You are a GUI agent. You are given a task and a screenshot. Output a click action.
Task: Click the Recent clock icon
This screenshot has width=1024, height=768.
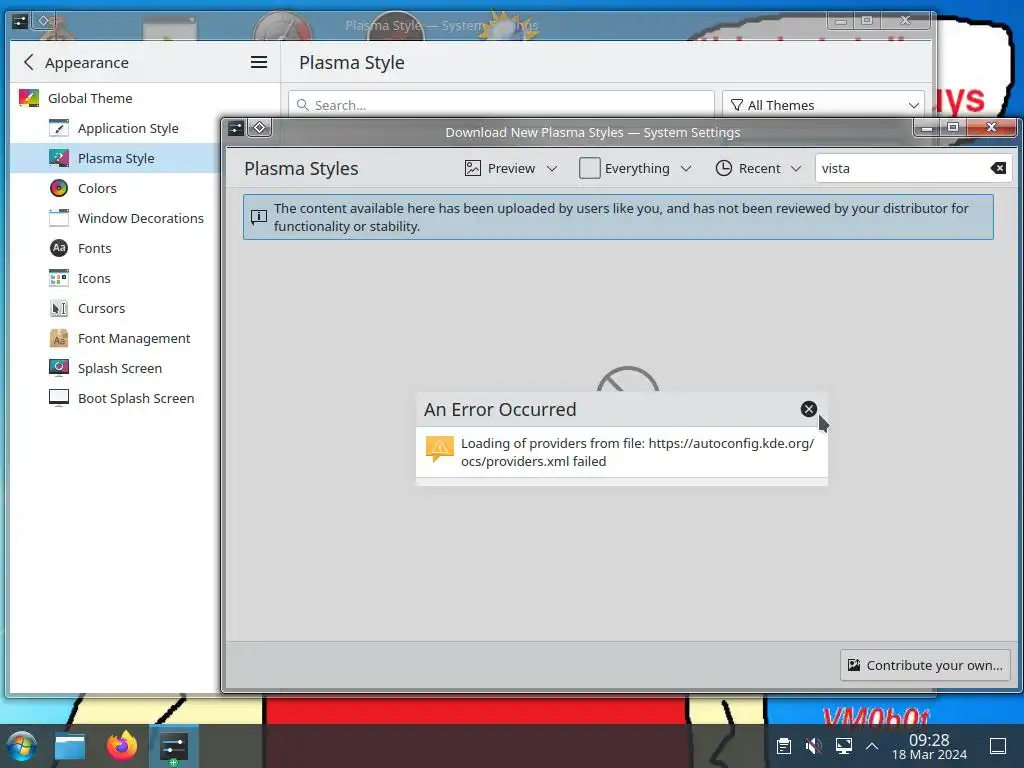click(x=724, y=168)
